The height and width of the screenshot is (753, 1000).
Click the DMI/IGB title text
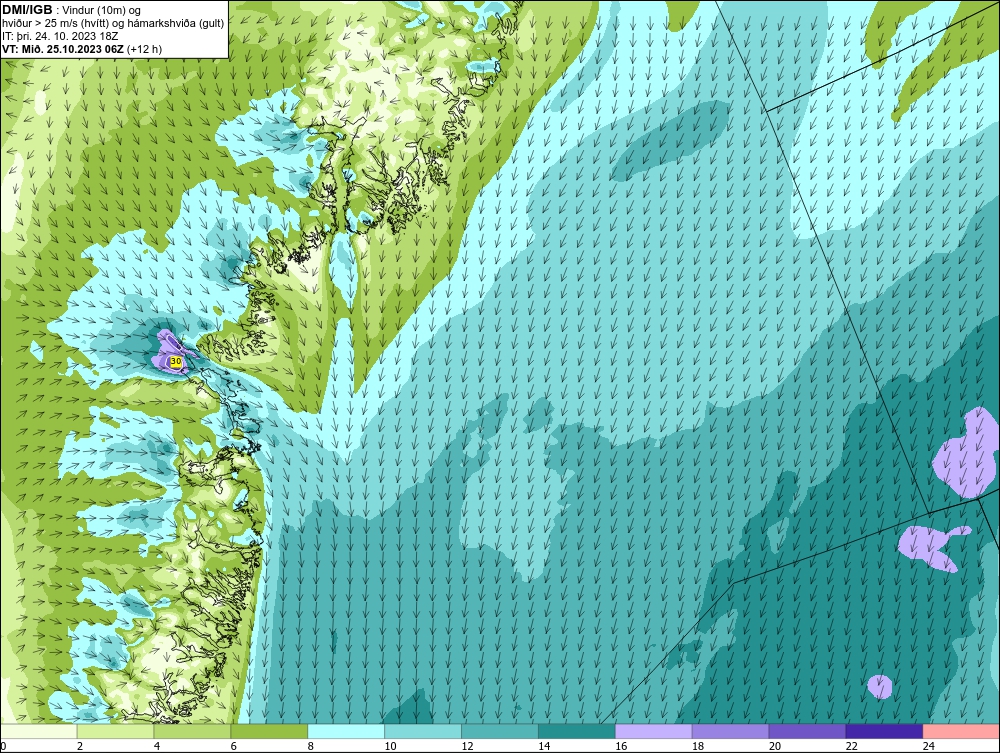point(27,10)
